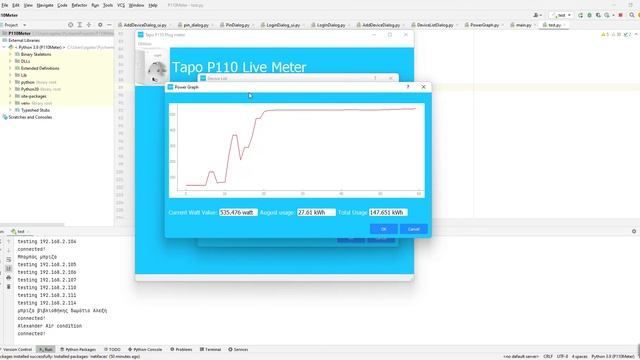Expand the Binary Skeletons node
The height and width of the screenshot is (360, 640).
click(x=11, y=54)
